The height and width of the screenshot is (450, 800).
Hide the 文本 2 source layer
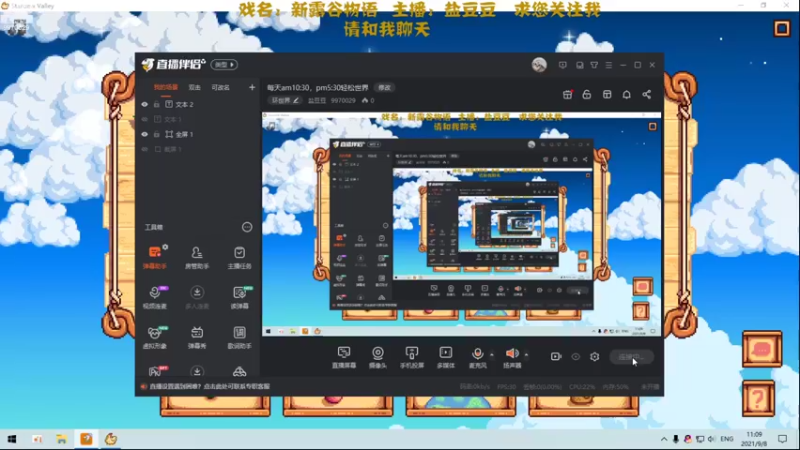pos(144,104)
